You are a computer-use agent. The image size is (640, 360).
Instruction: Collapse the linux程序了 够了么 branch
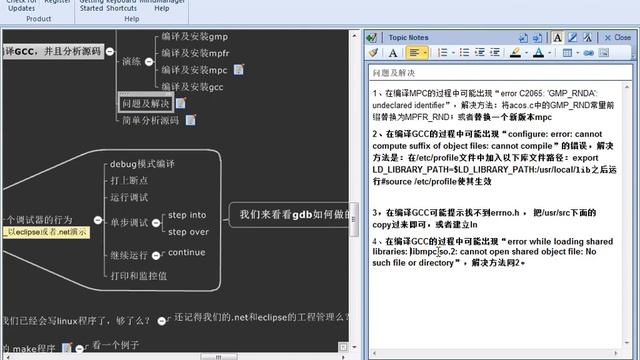coord(162,321)
